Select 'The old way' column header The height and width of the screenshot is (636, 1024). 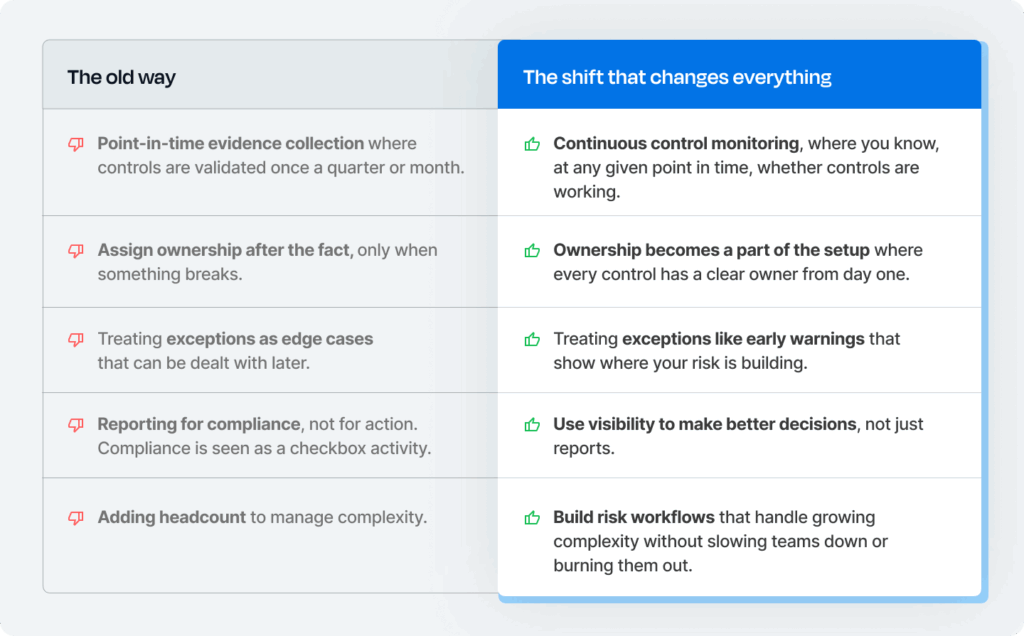(121, 77)
